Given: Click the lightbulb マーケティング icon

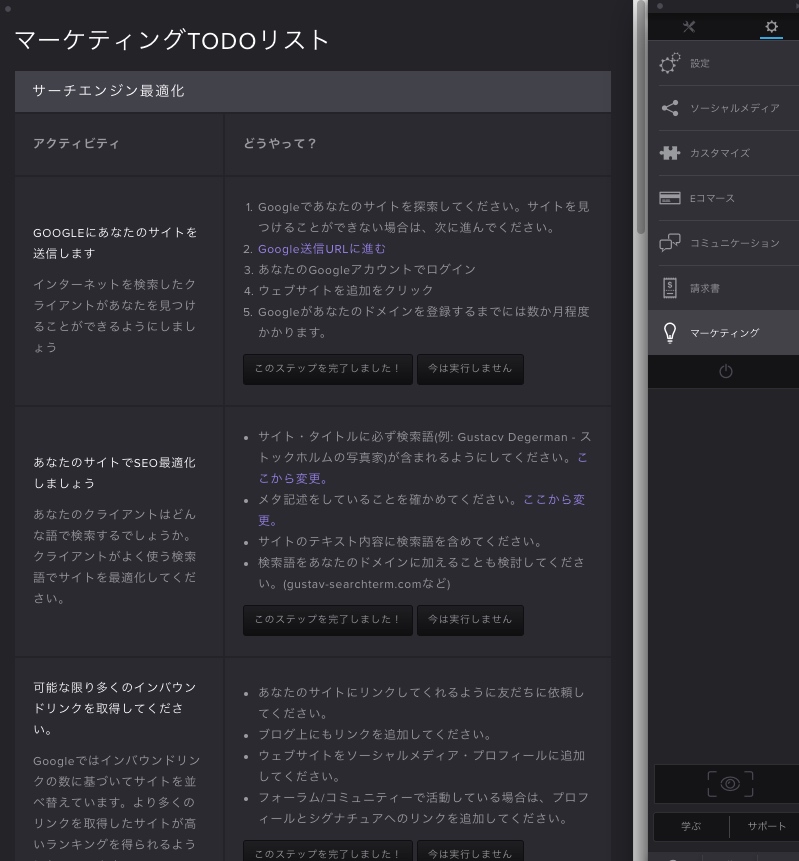Looking at the screenshot, I should point(670,333).
